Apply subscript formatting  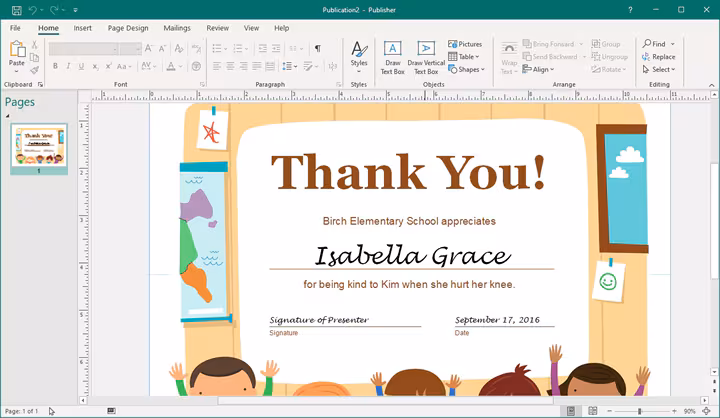pos(95,67)
